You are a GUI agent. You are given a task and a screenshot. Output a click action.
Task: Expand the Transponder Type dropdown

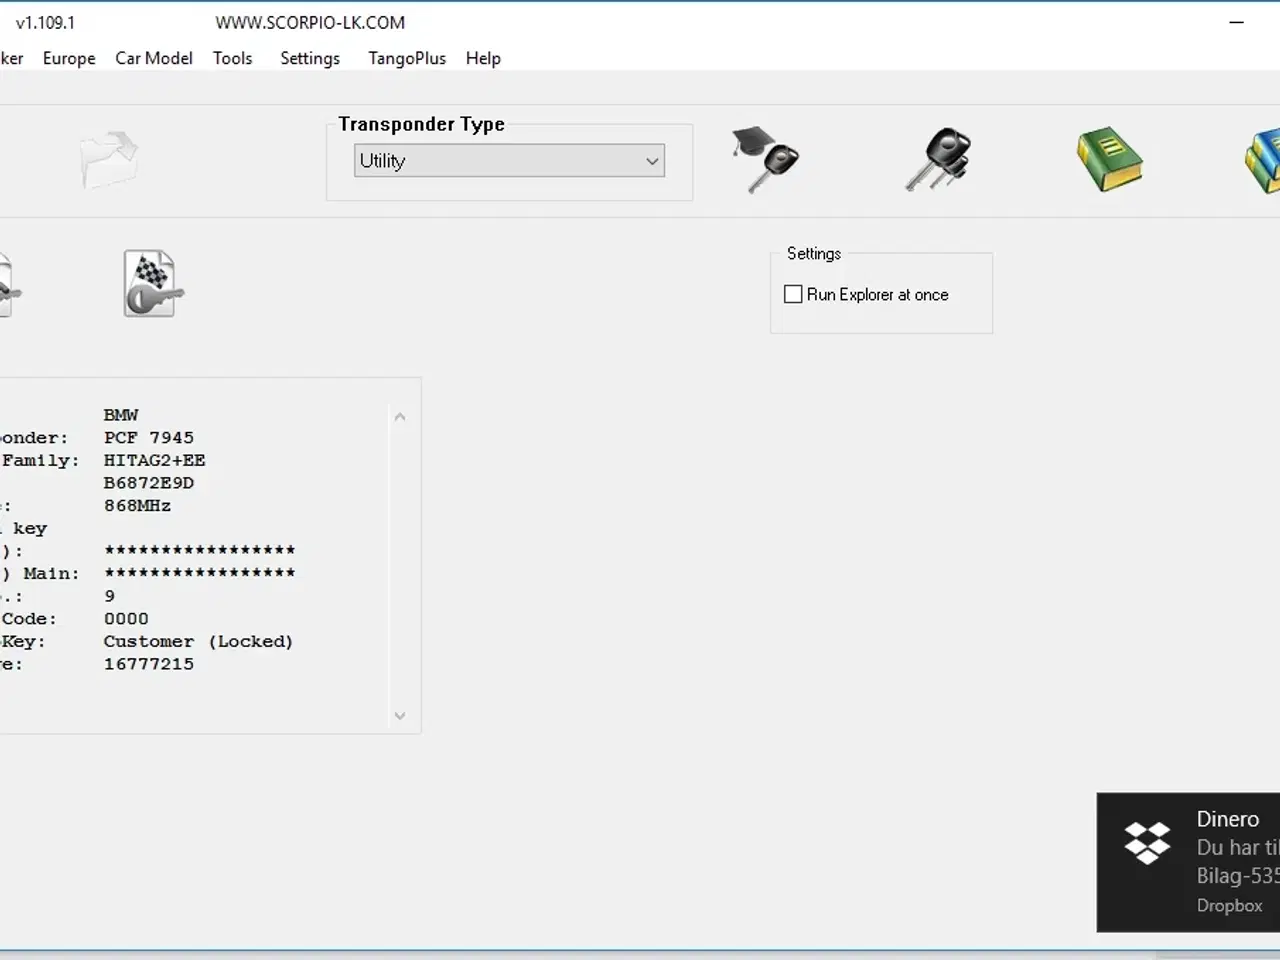click(652, 161)
